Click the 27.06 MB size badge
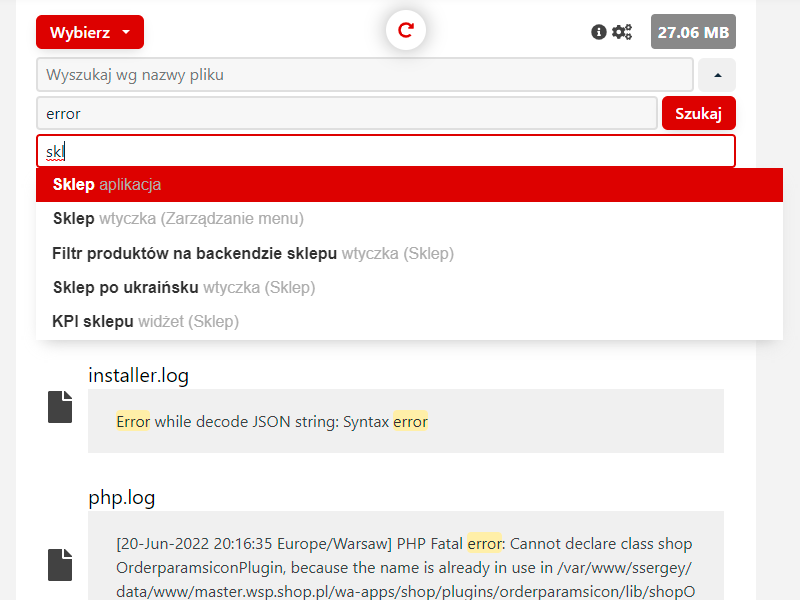The image size is (800, 600). (693, 32)
